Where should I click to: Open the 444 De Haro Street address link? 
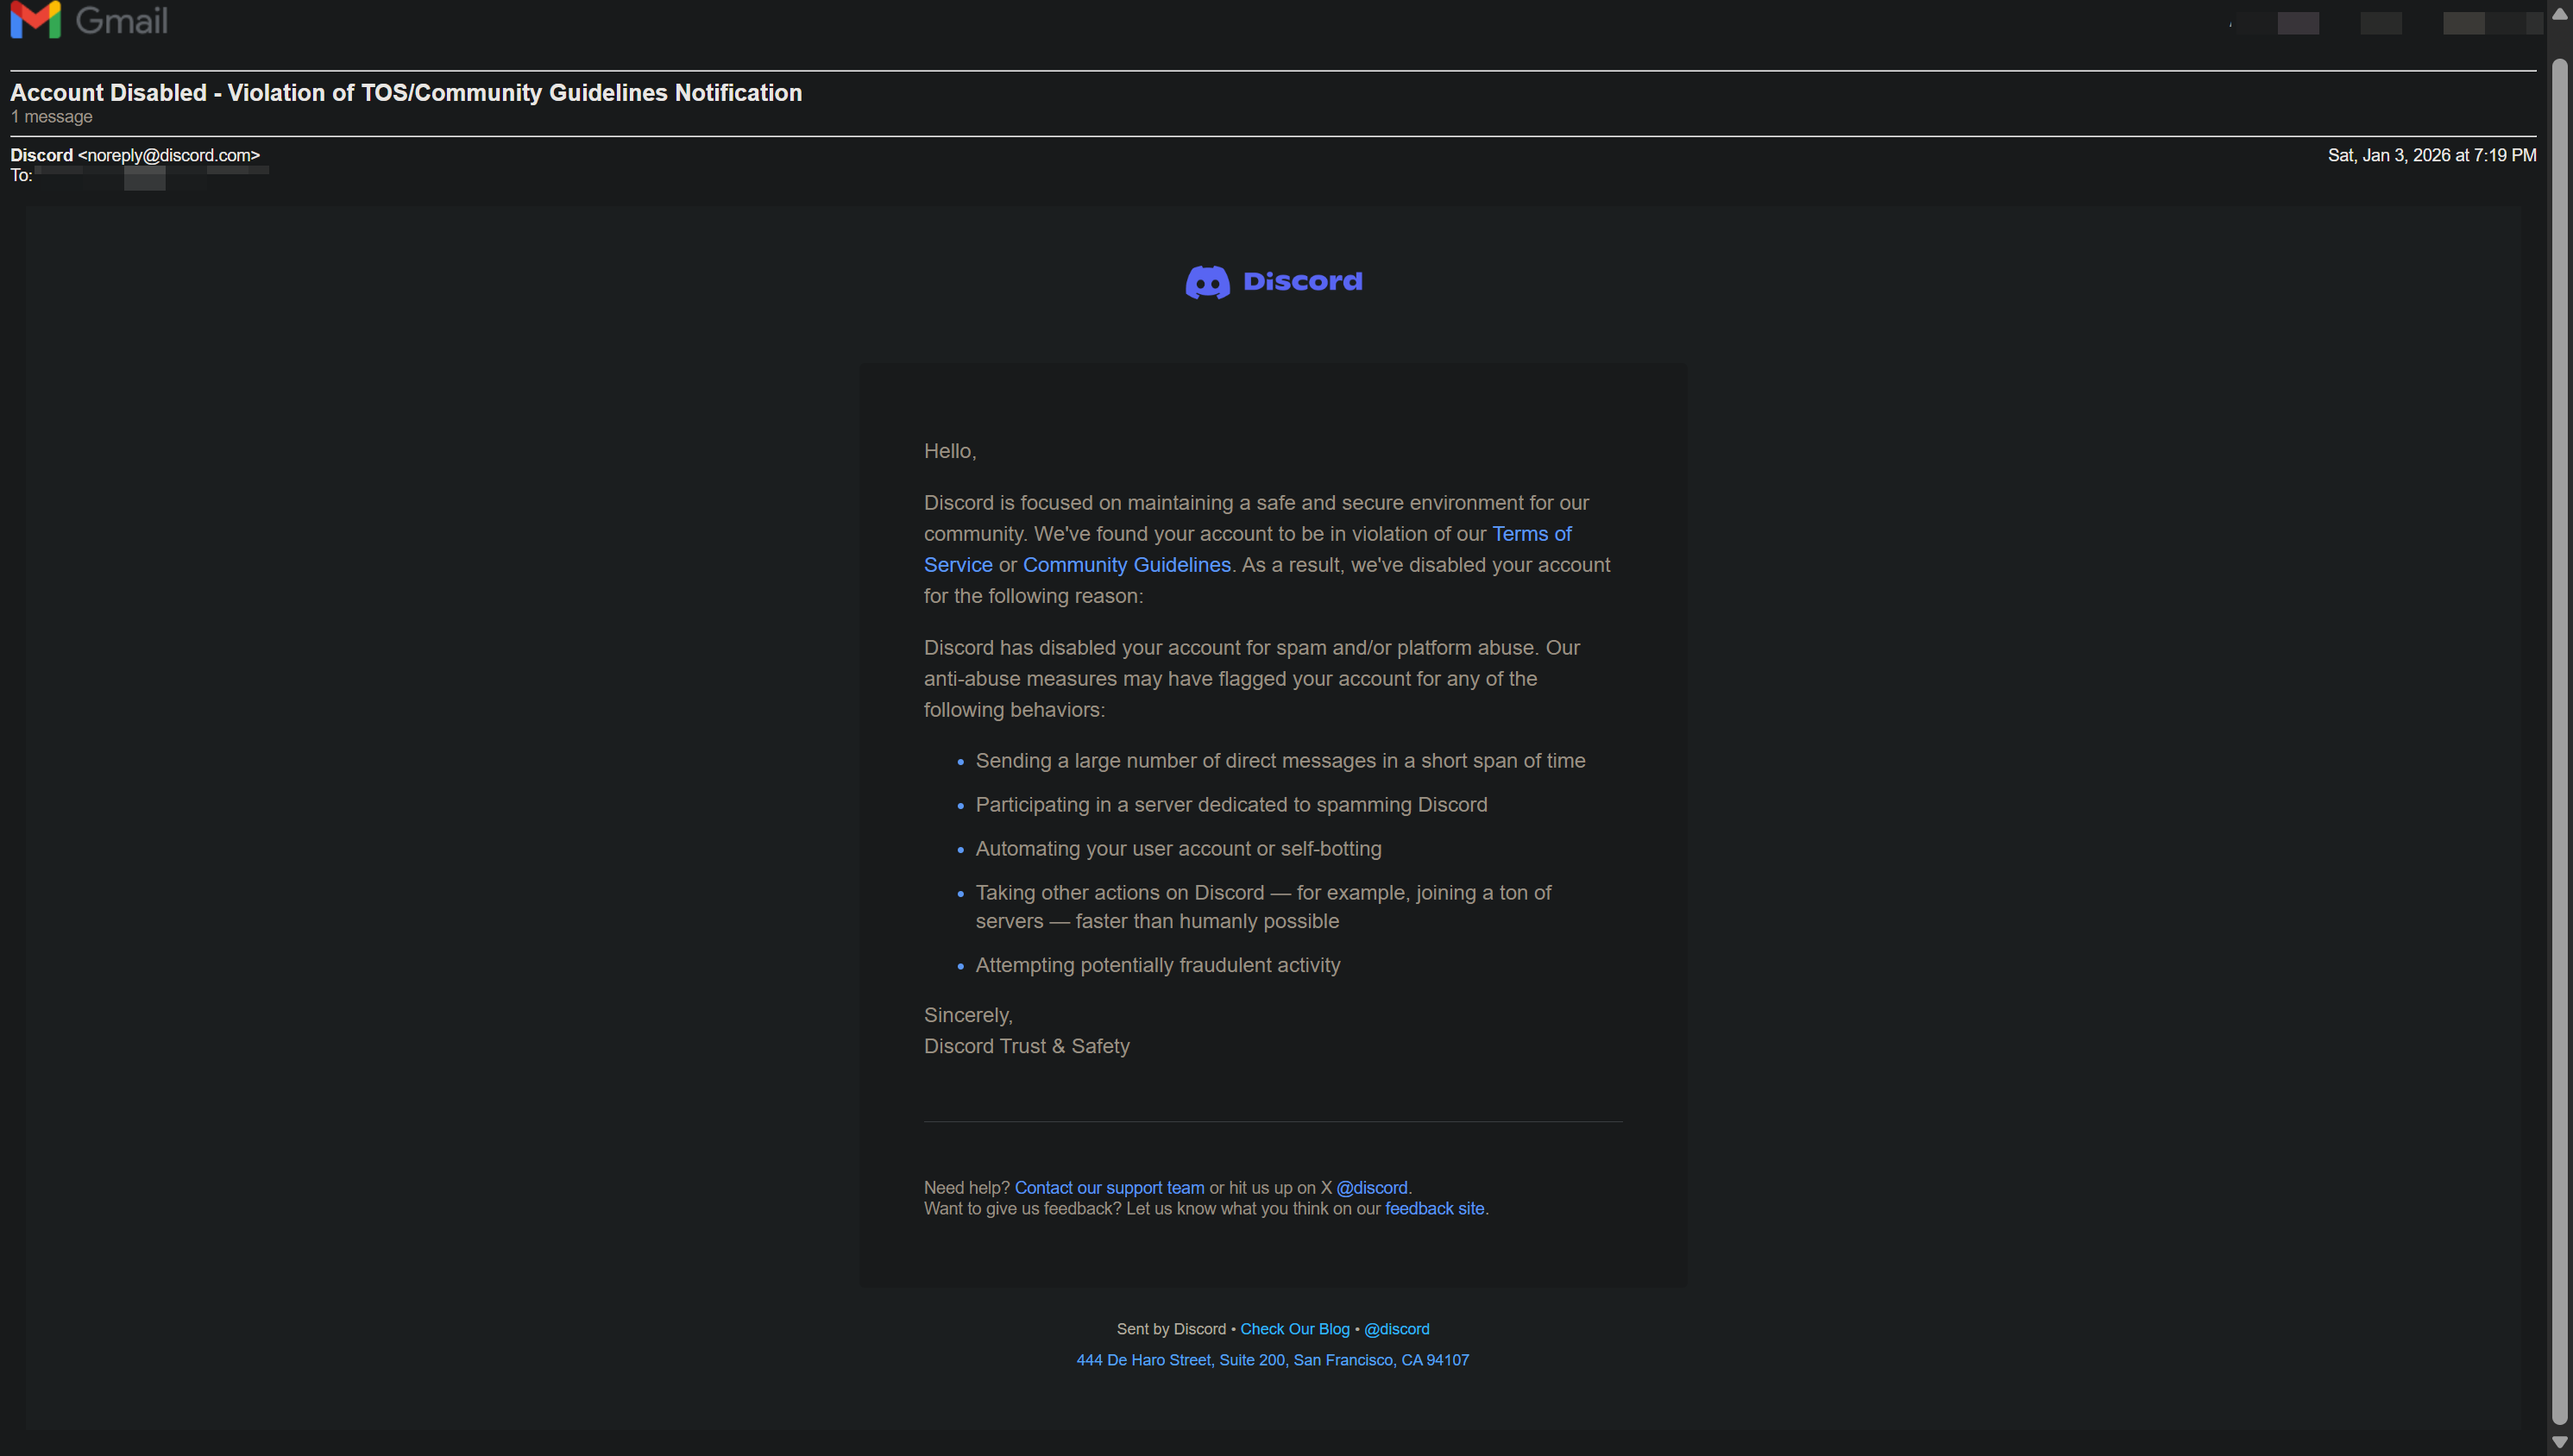[x=1272, y=1360]
